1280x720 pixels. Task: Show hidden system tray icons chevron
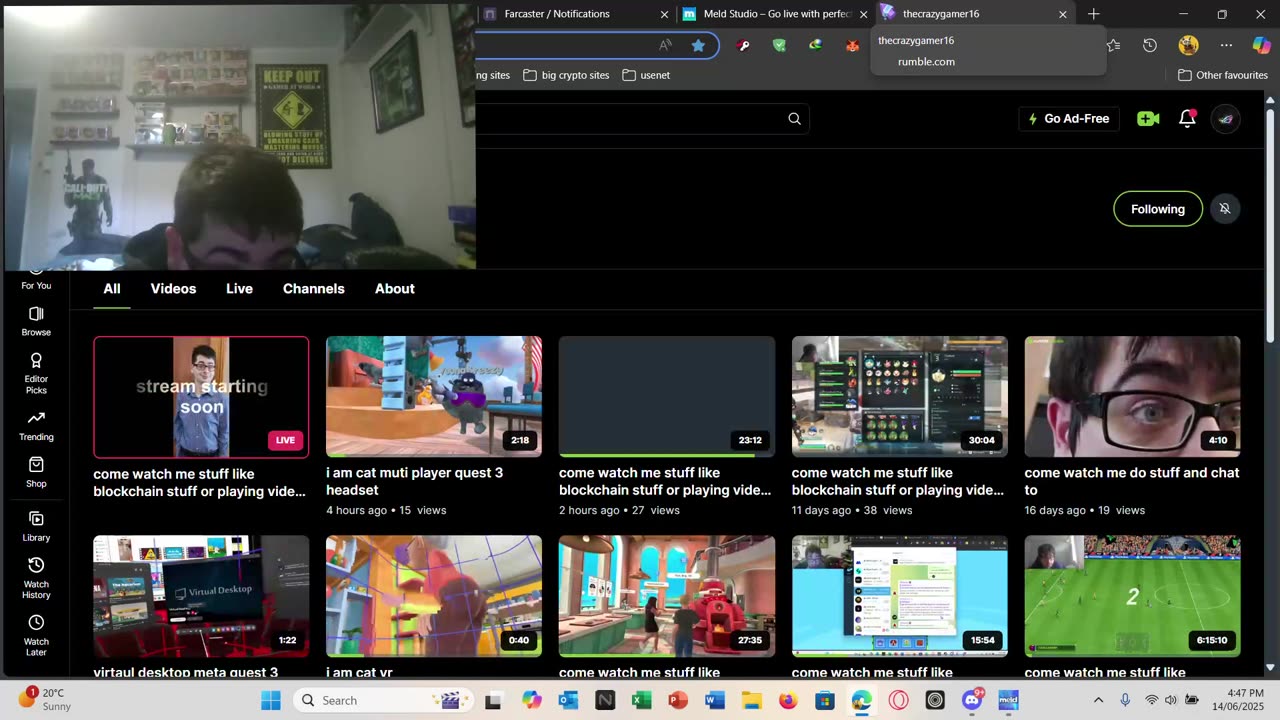[x=1098, y=700]
